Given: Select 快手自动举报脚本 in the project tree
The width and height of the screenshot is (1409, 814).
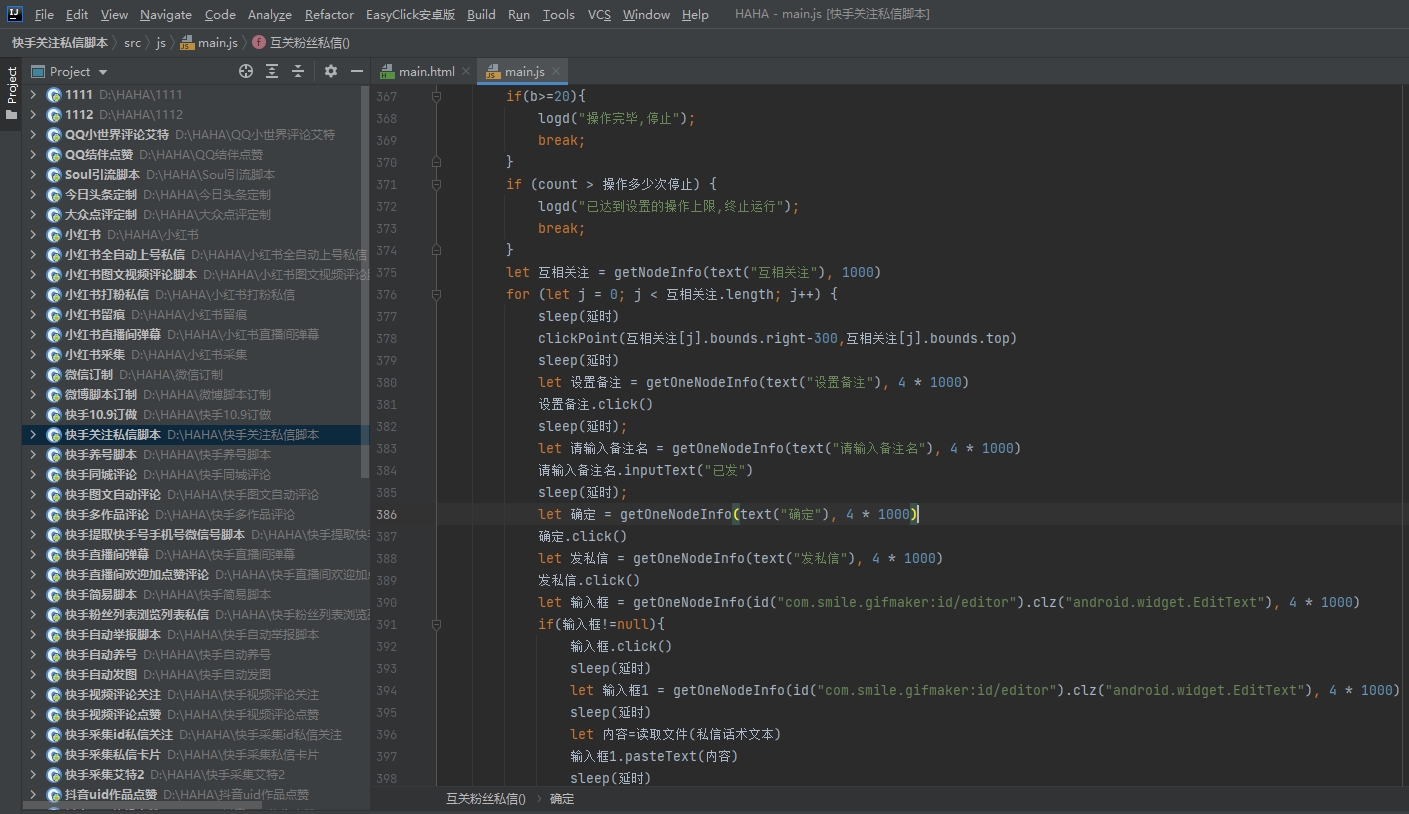Looking at the screenshot, I should click(113, 635).
